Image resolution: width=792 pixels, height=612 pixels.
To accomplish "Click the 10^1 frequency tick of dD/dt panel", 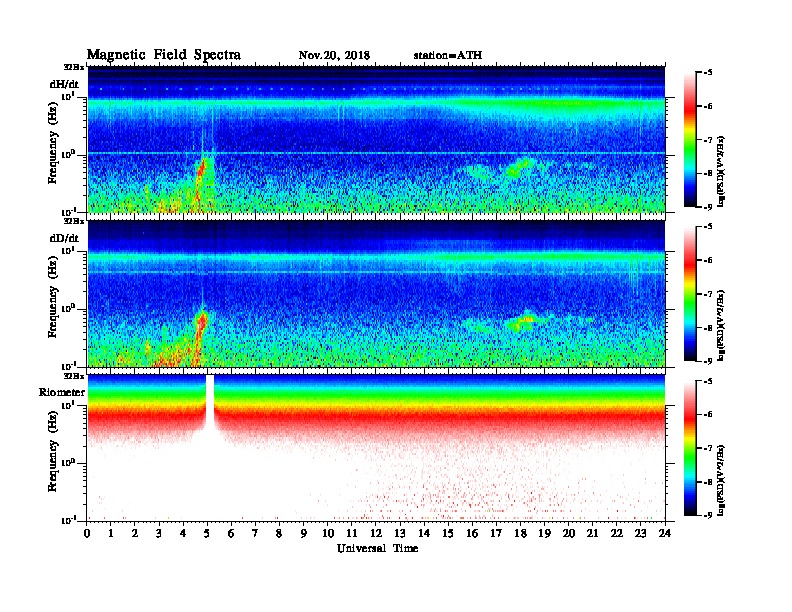I will [68, 251].
